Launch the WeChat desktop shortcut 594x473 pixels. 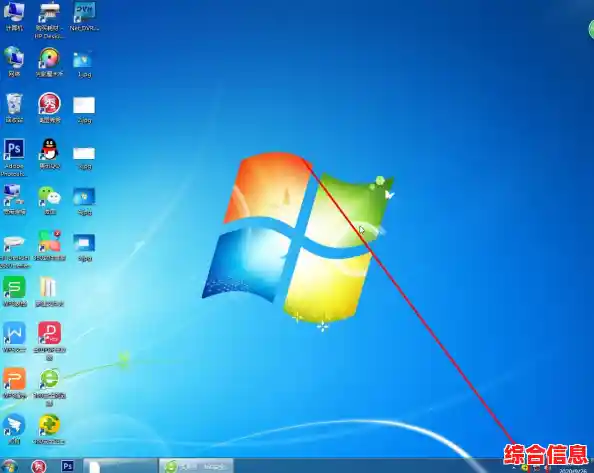click(49, 200)
